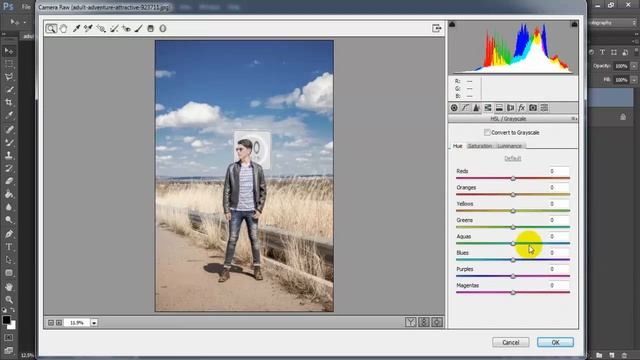Open the HSL / Grayscale panel flyout menu
The image size is (640, 360).
tap(574, 119)
